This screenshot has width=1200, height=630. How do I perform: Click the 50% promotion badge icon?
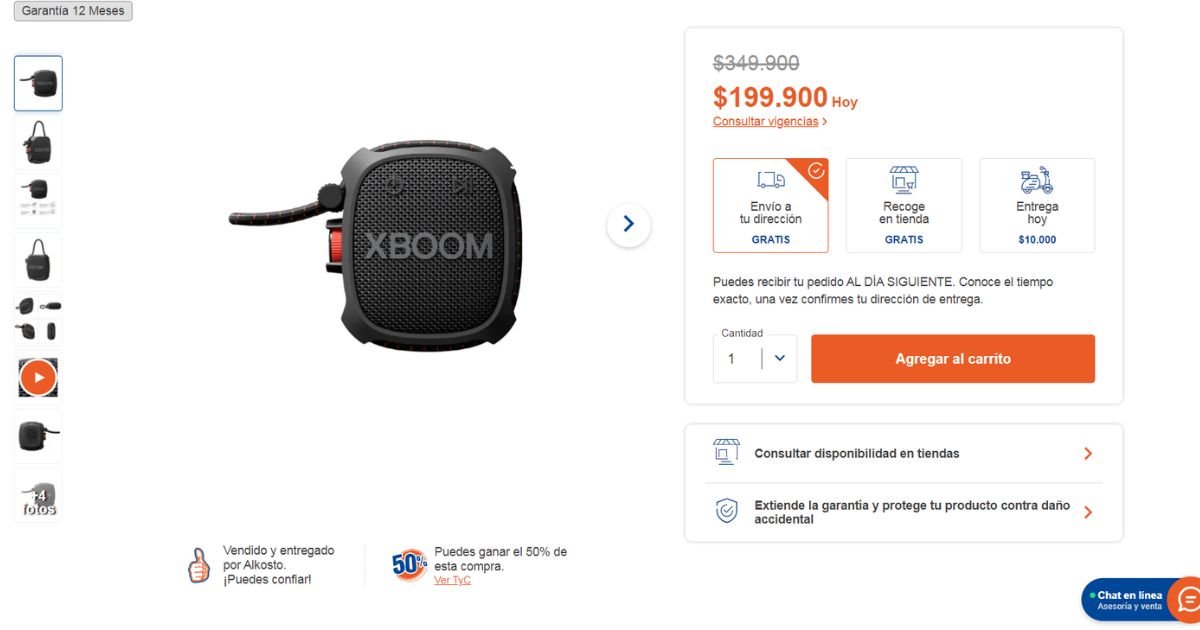[409, 565]
